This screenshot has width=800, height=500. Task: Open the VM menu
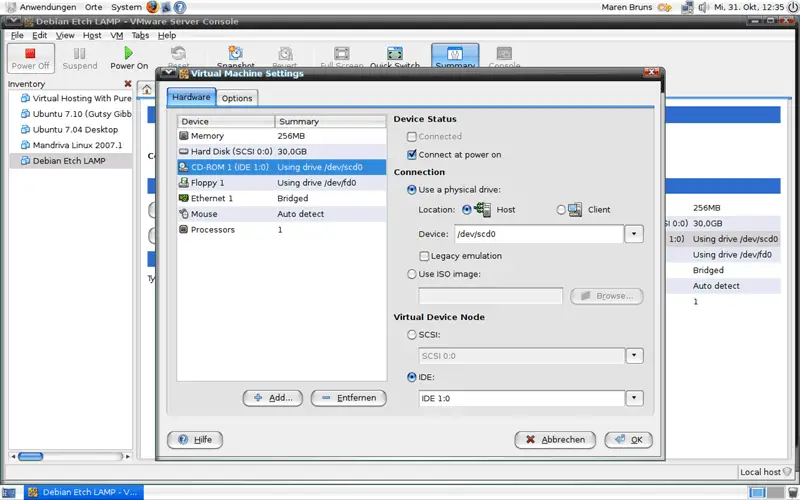pos(117,35)
